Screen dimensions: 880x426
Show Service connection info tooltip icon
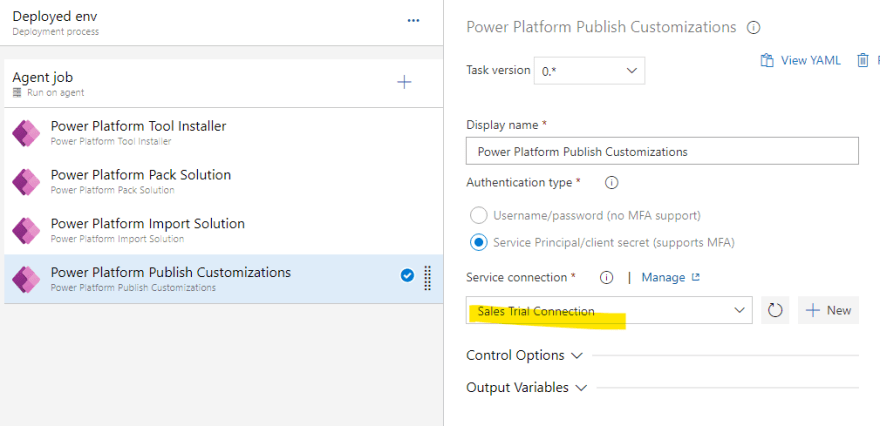(606, 277)
